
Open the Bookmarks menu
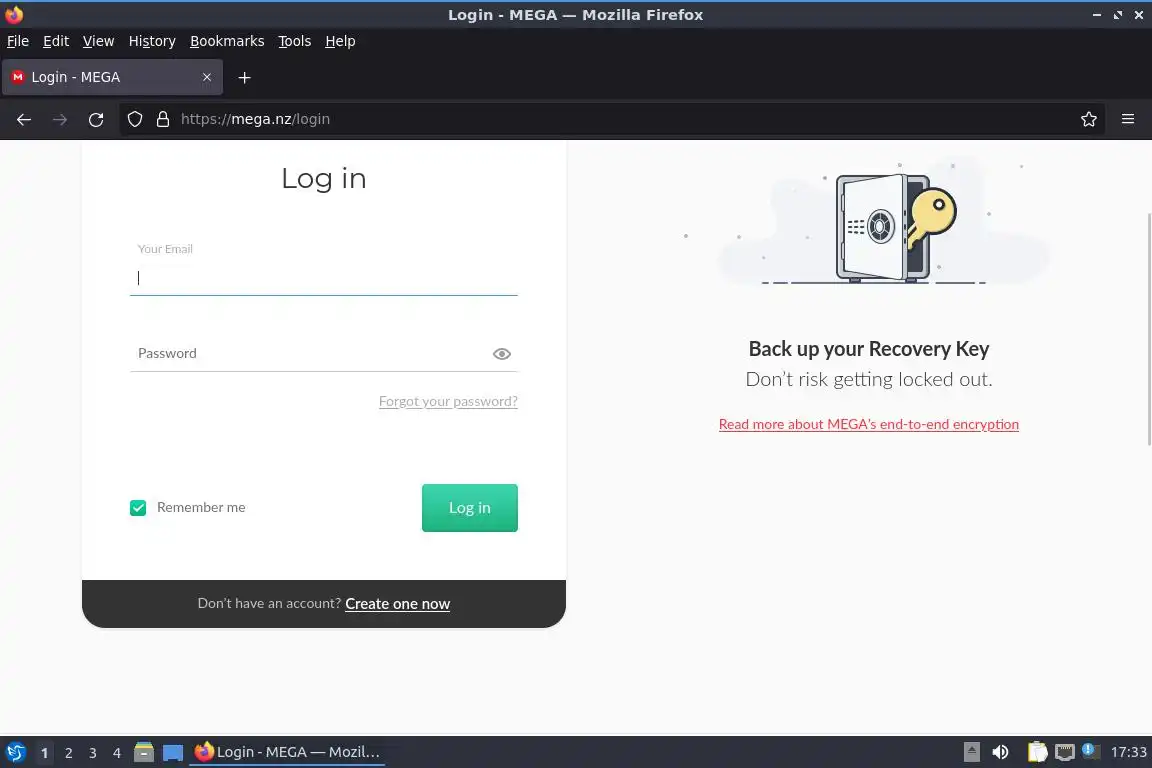point(227,41)
